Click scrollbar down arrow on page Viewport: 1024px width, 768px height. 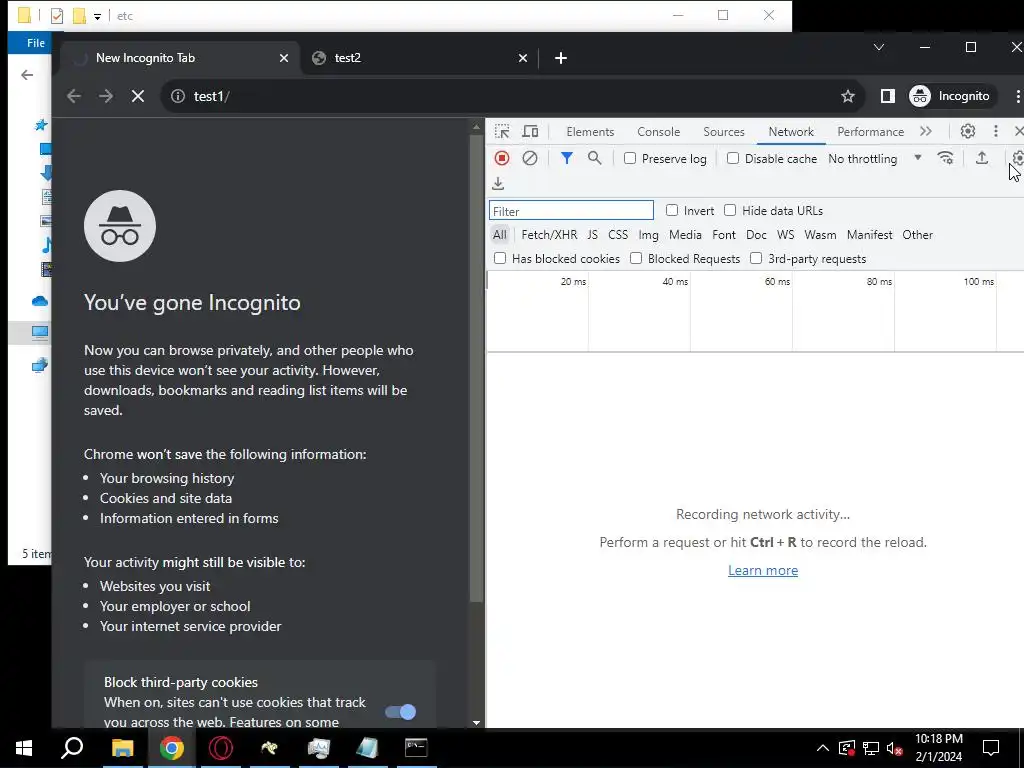476,722
